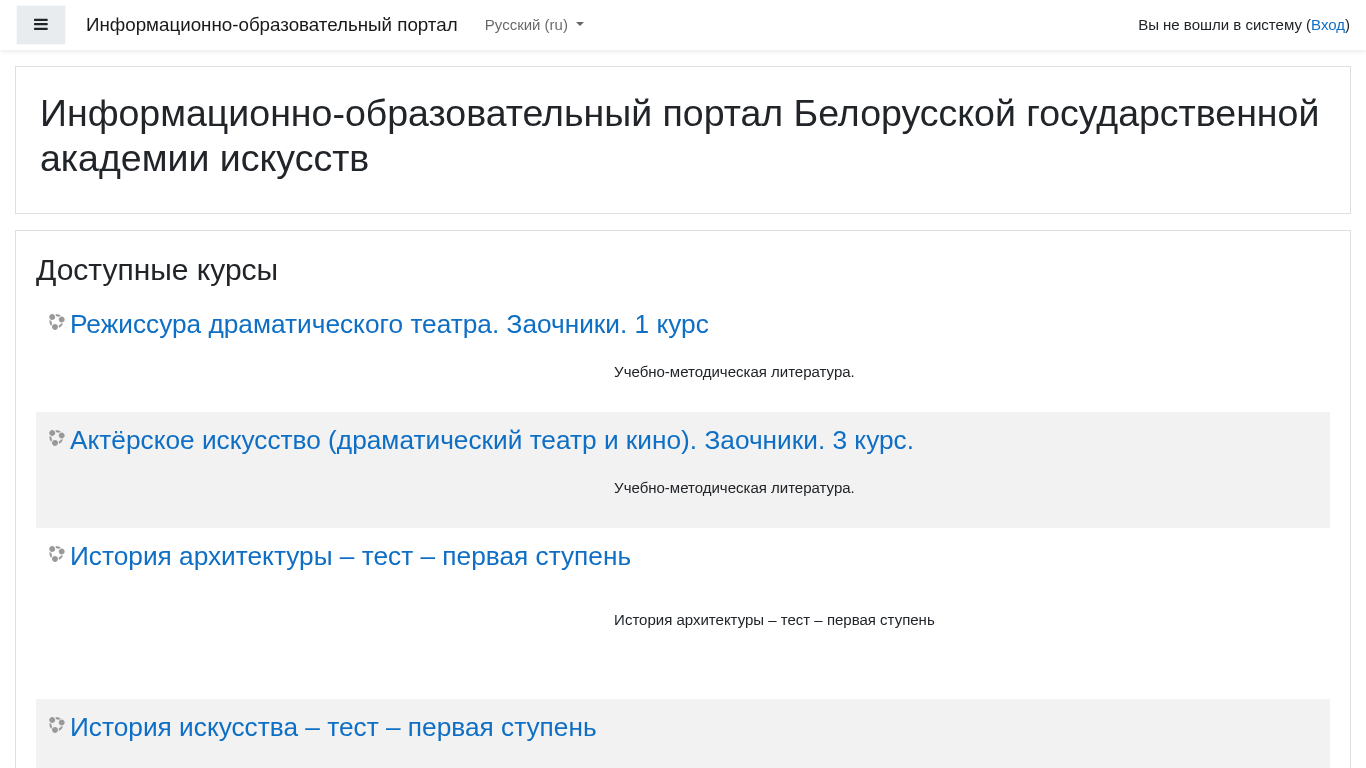Click Учебно-методическая литература text under Актёрское искусство course
The width and height of the screenshot is (1366, 768).
734,488
